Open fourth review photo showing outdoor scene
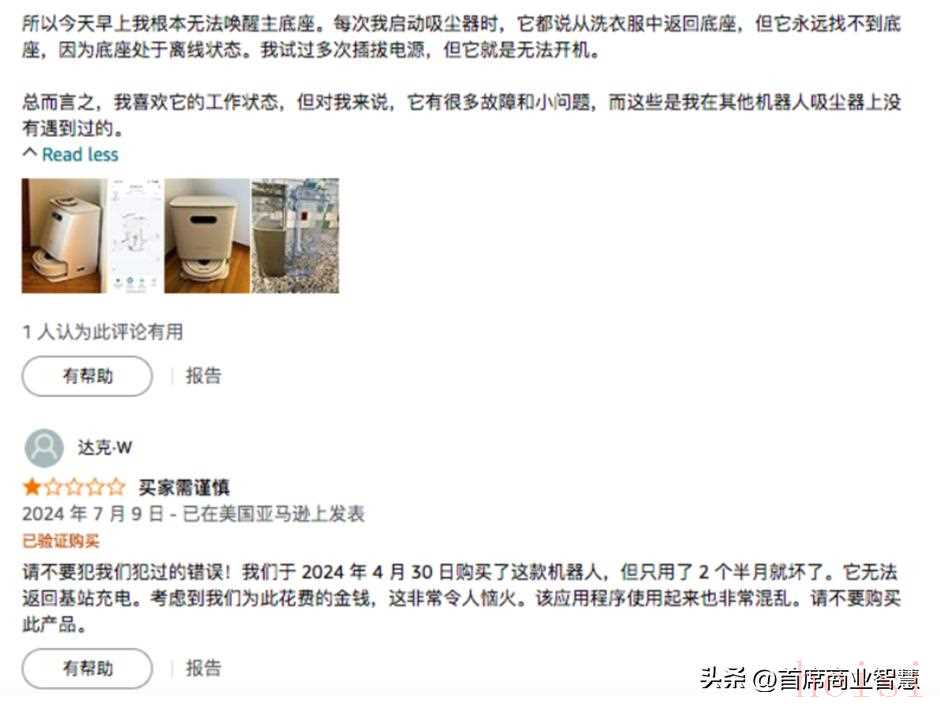940x710 pixels. pos(295,236)
